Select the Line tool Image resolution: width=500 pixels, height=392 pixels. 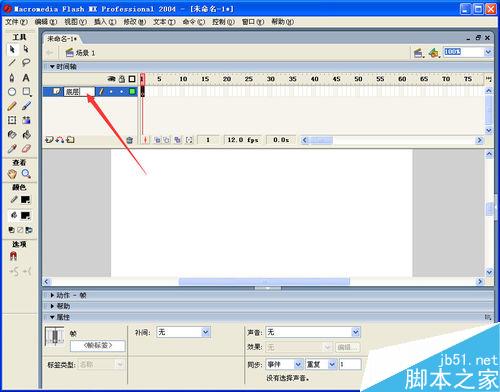click(x=12, y=63)
